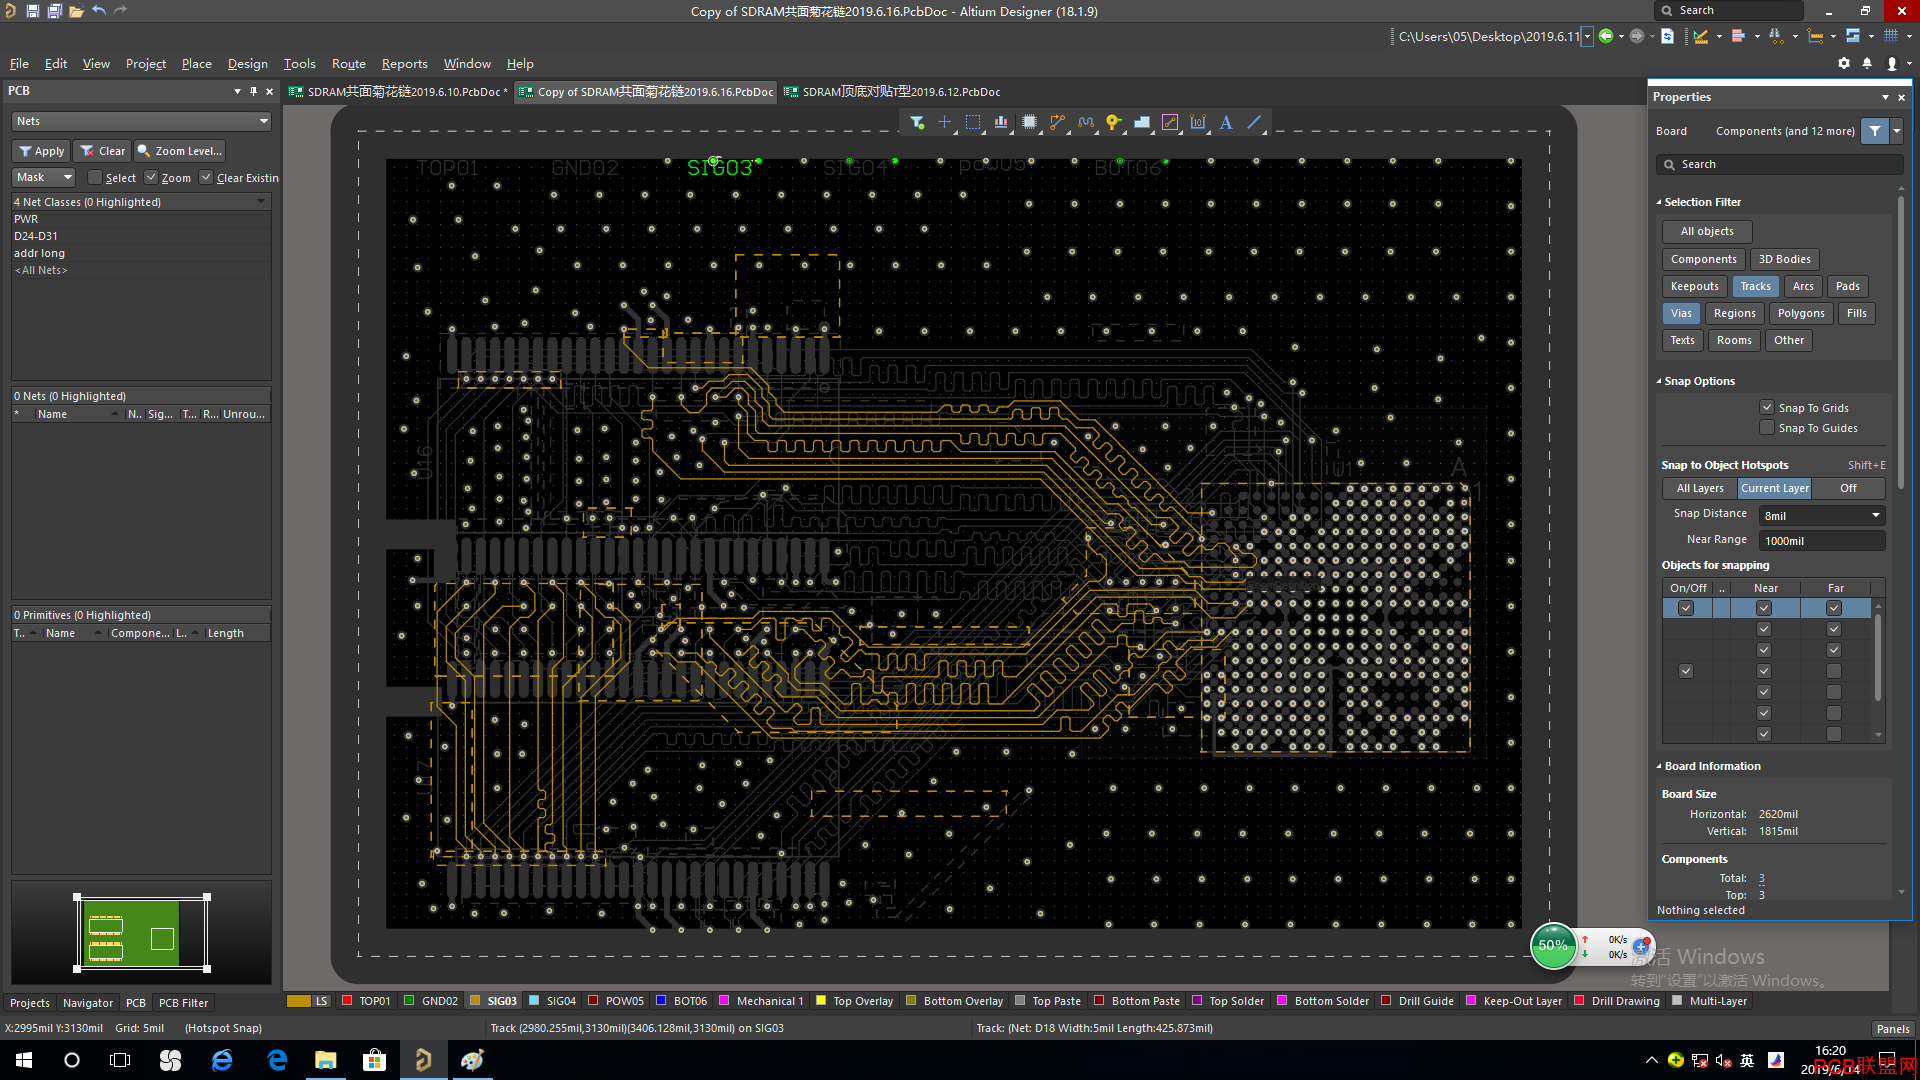Set snap hotspots to Current Layer
Viewport: 1920px width, 1080px height.
pyautogui.click(x=1774, y=488)
